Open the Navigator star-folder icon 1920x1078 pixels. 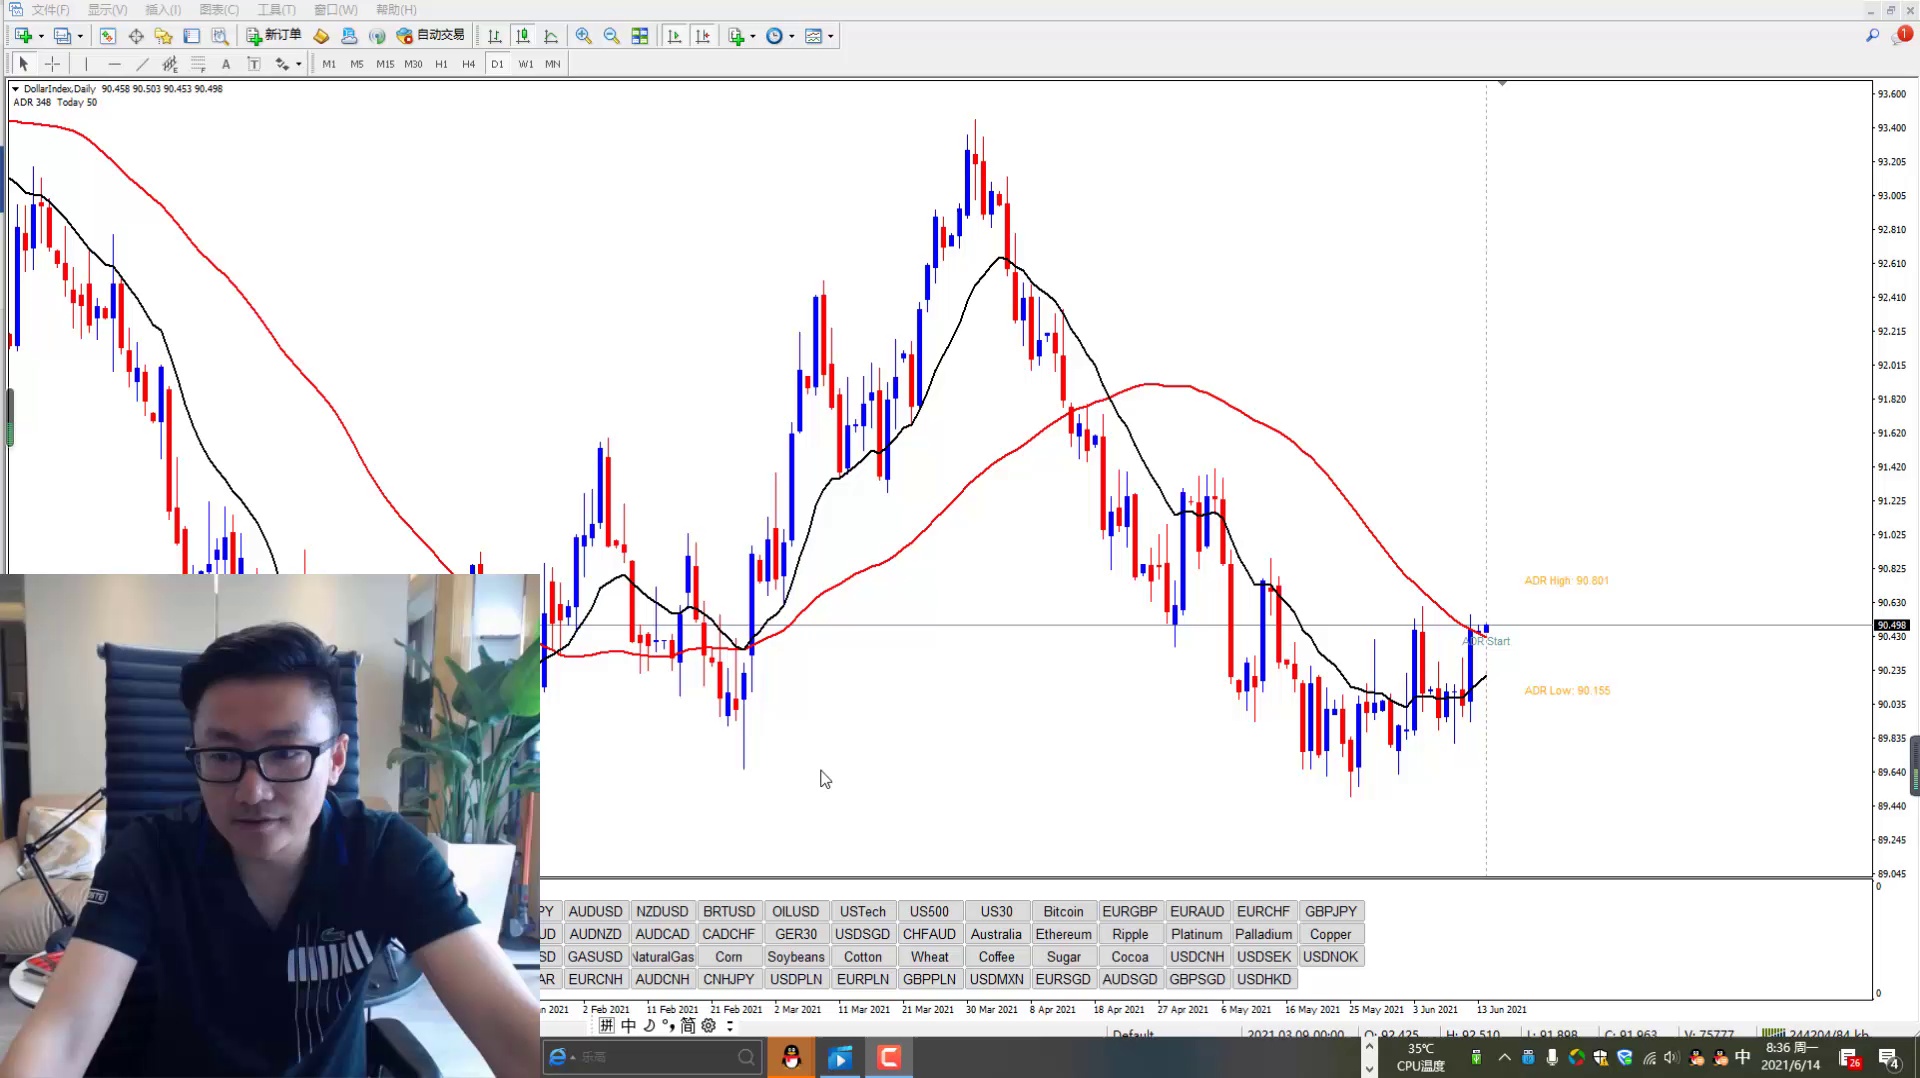tap(164, 36)
